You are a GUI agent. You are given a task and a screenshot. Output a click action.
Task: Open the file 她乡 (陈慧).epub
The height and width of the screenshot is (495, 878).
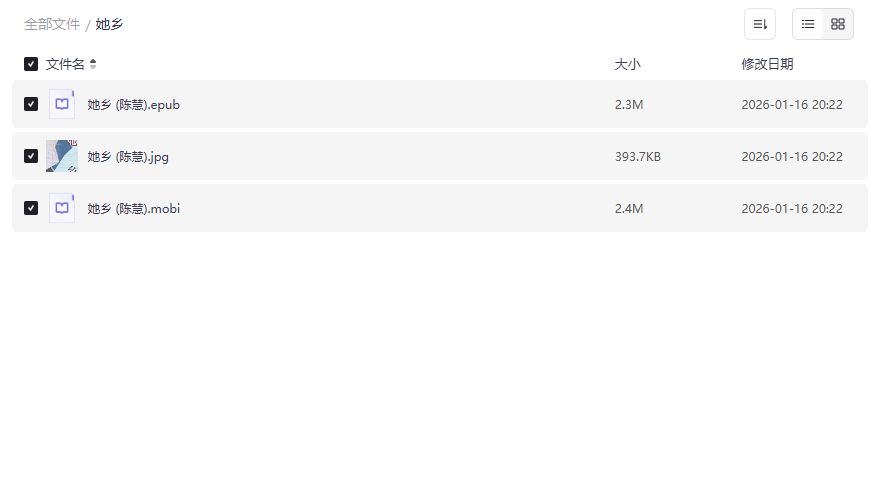tap(133, 104)
